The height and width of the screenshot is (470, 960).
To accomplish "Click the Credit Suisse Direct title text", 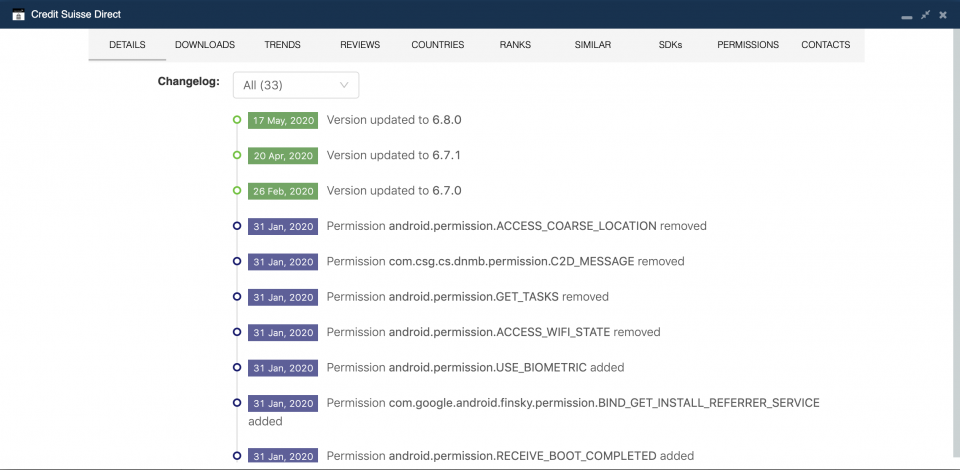I will pyautogui.click(x=76, y=14).
